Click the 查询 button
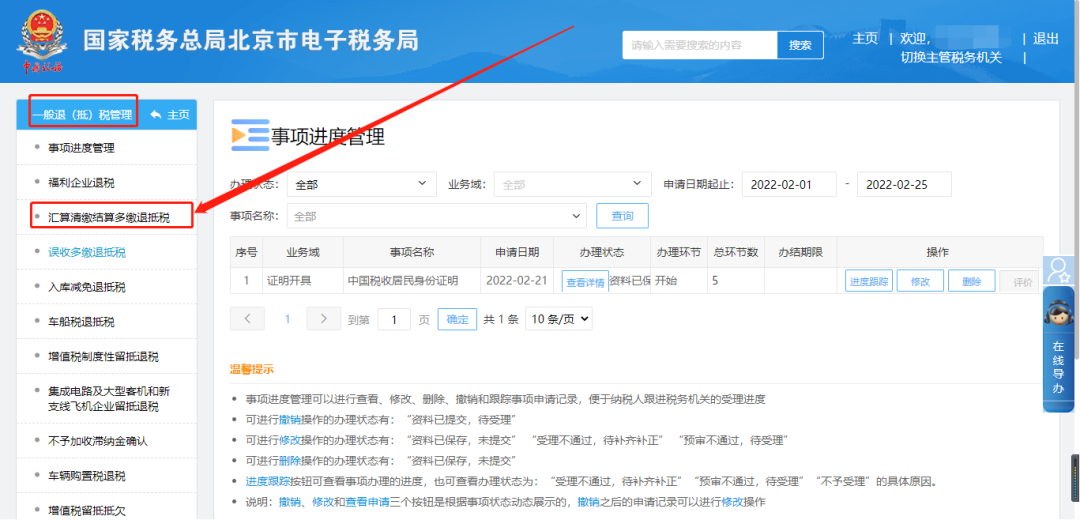The image size is (1080, 520). click(x=622, y=216)
